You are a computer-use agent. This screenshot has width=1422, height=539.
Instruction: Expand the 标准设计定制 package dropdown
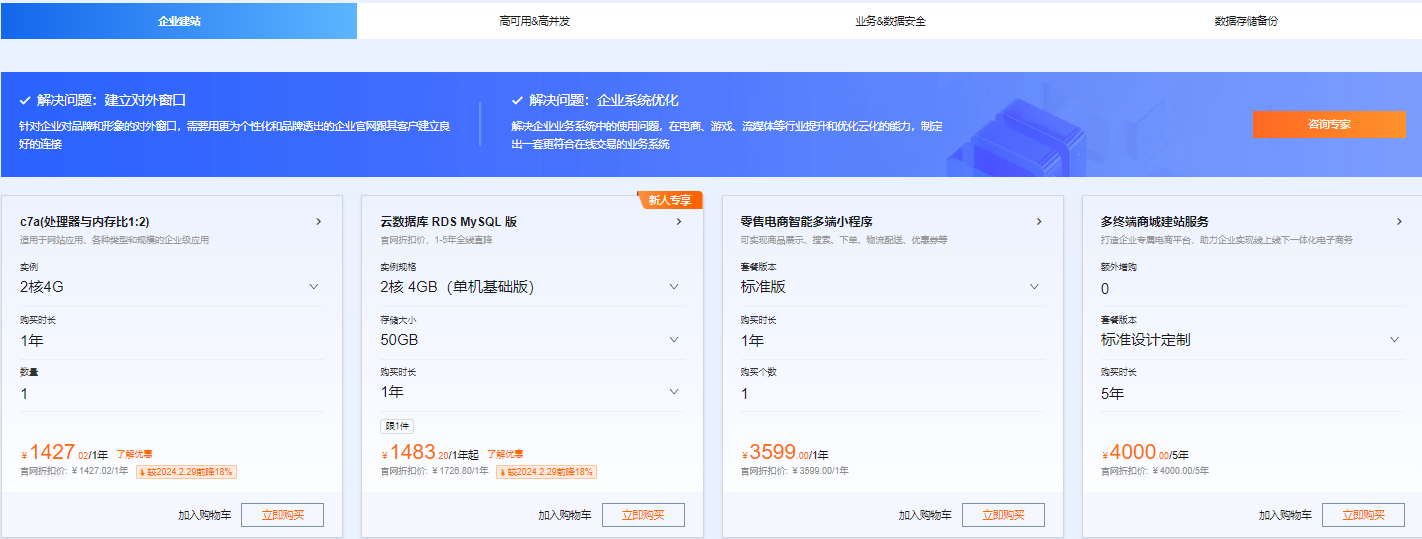[x=1252, y=340]
